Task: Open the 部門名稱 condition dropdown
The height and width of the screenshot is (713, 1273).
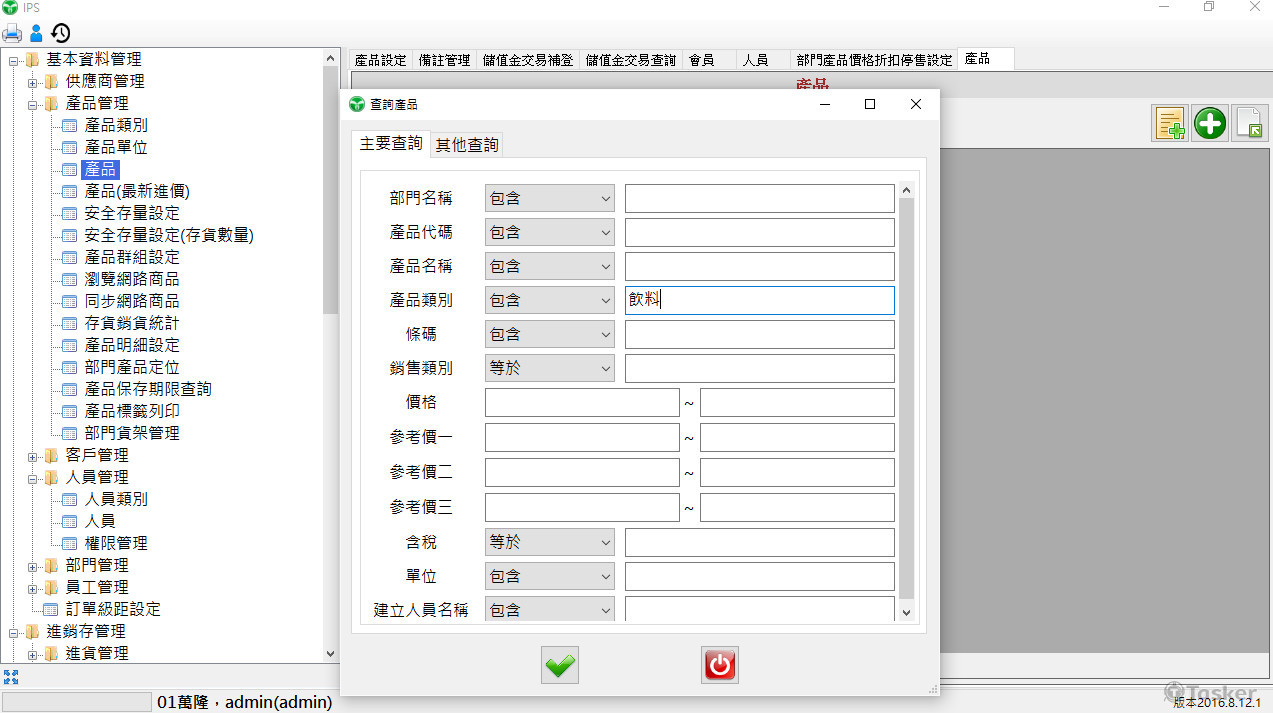Action: [550, 198]
